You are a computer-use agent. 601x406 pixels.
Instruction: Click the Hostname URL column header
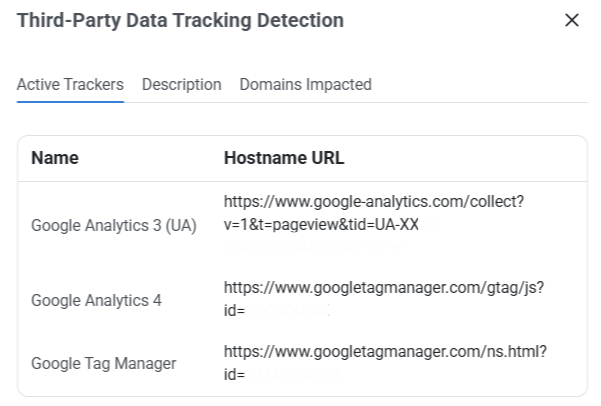[x=284, y=158]
